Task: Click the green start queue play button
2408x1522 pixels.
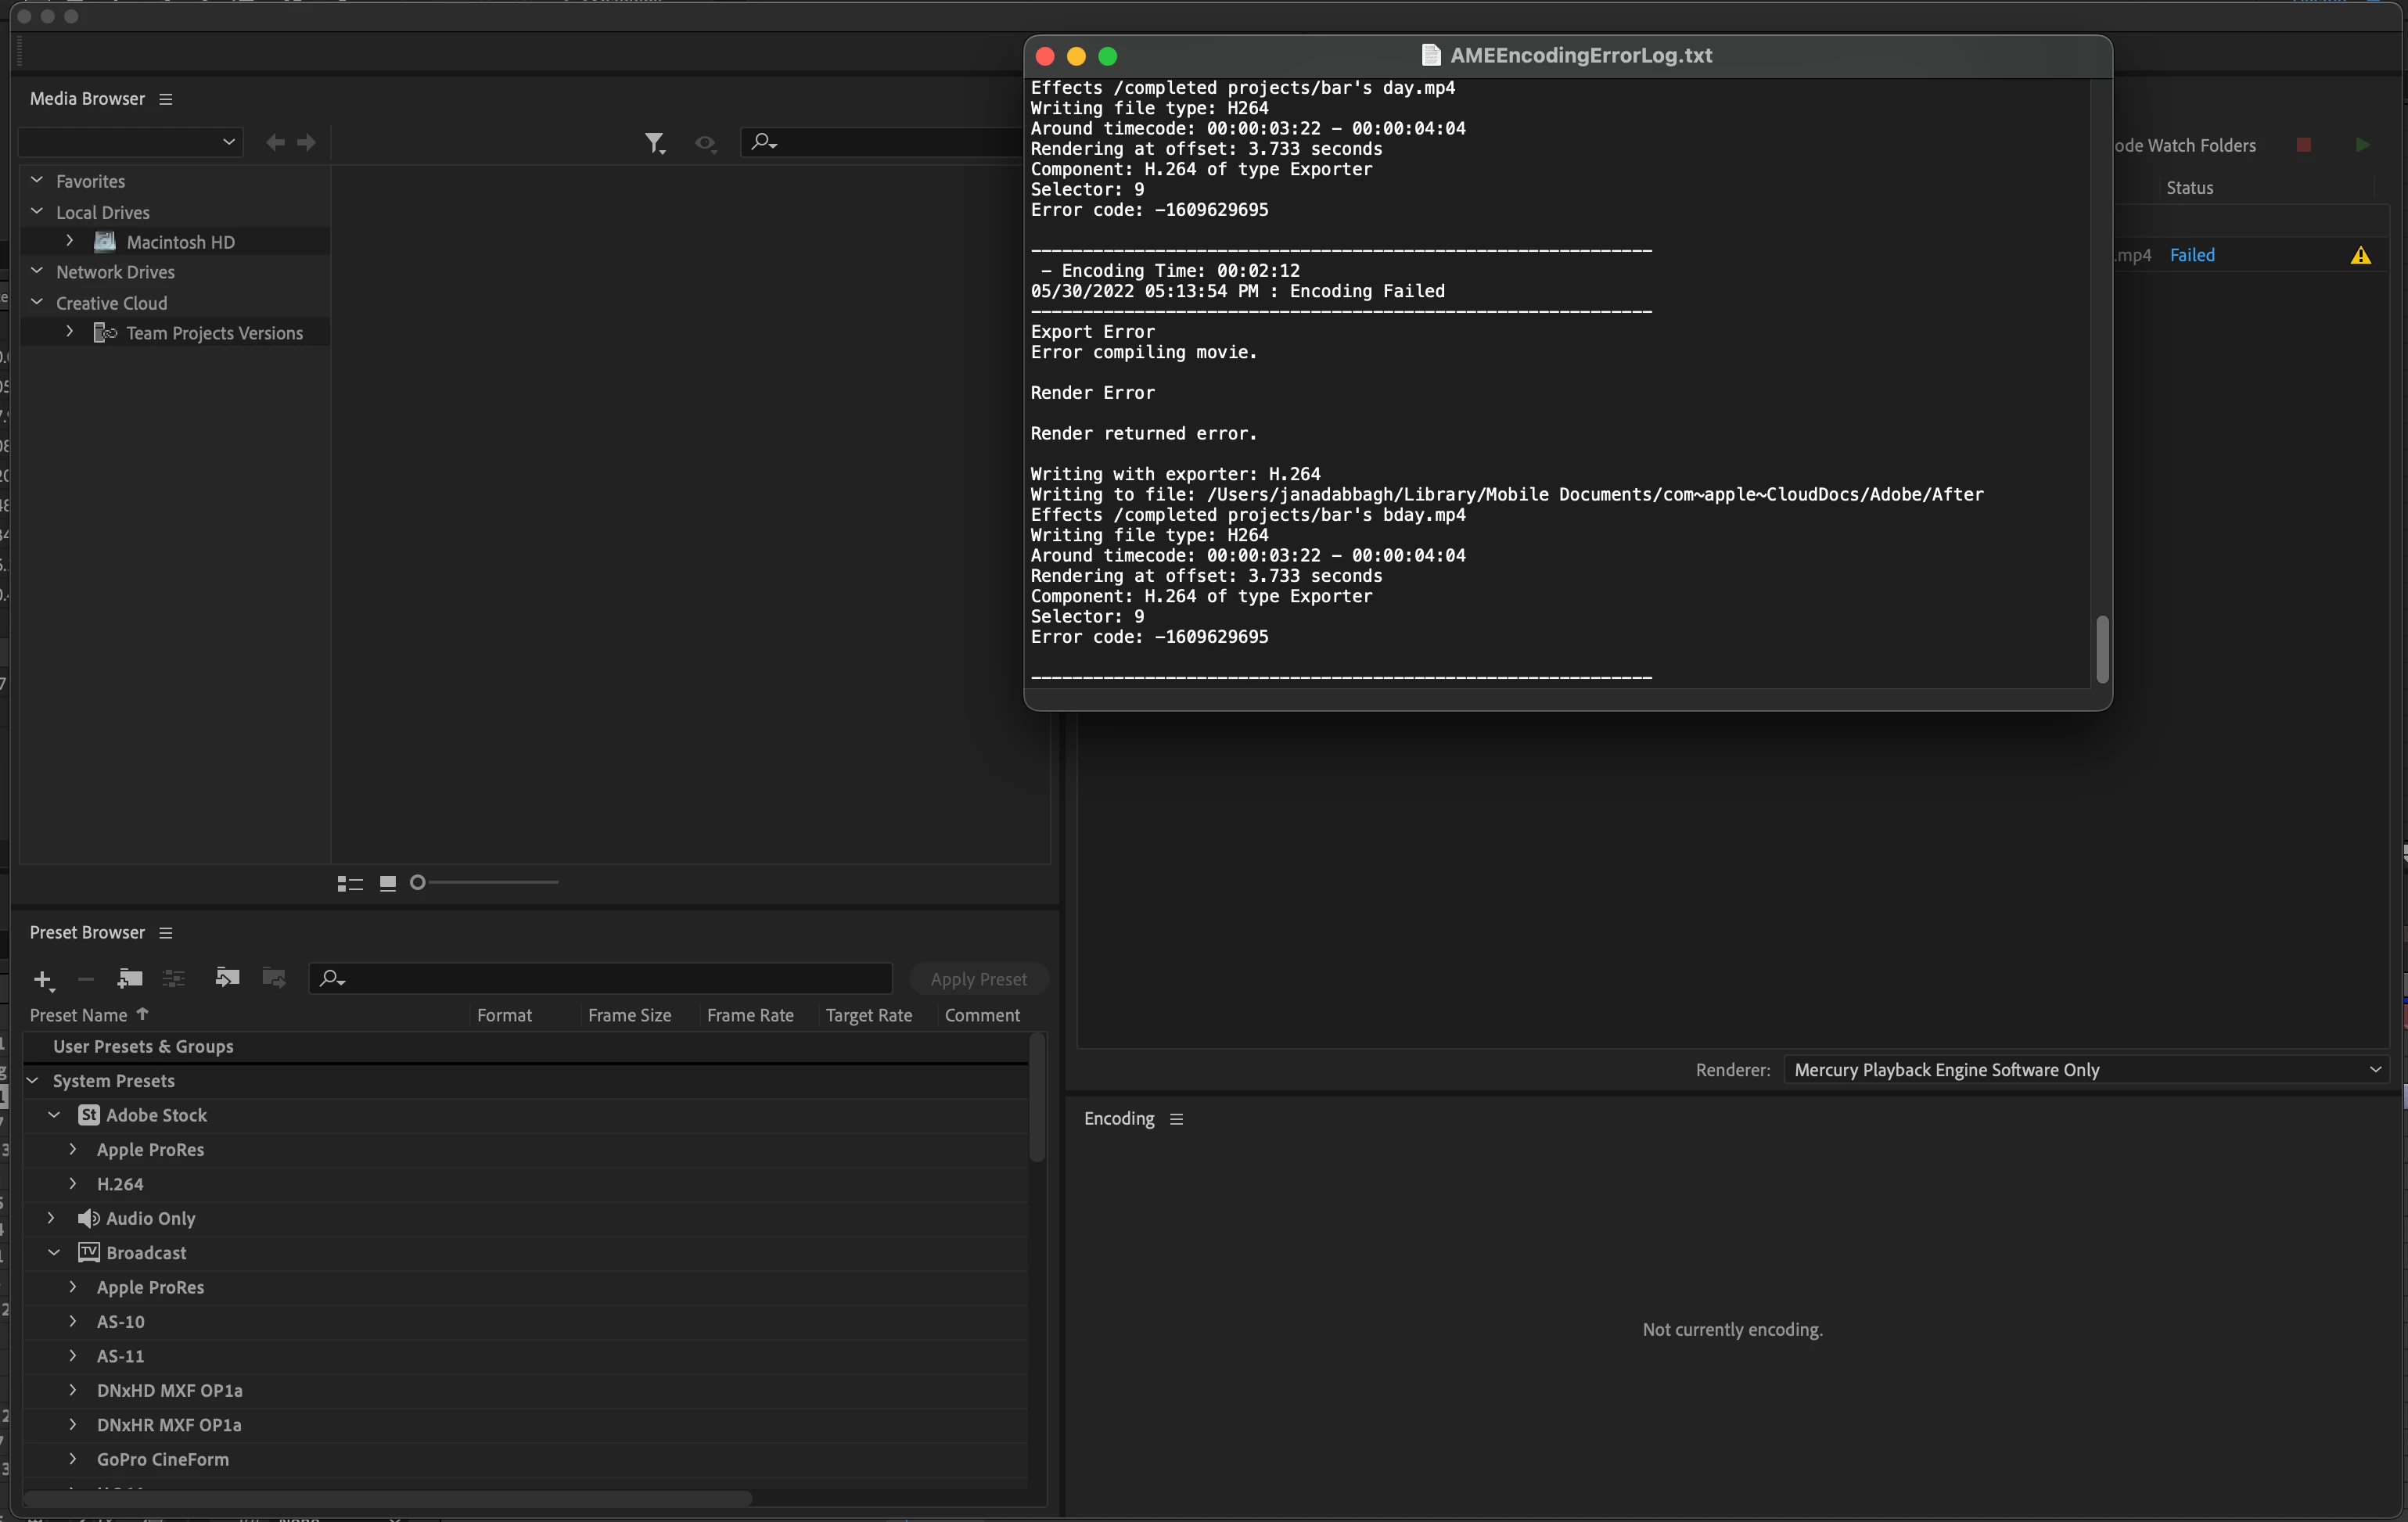Action: [x=2362, y=145]
